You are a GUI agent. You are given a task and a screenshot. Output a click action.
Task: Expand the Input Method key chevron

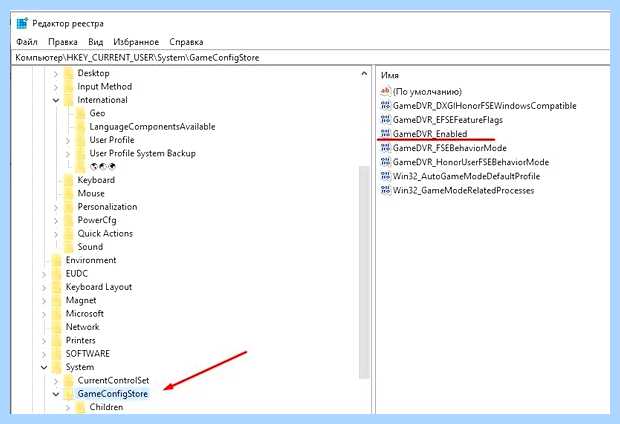pyautogui.click(x=56, y=87)
